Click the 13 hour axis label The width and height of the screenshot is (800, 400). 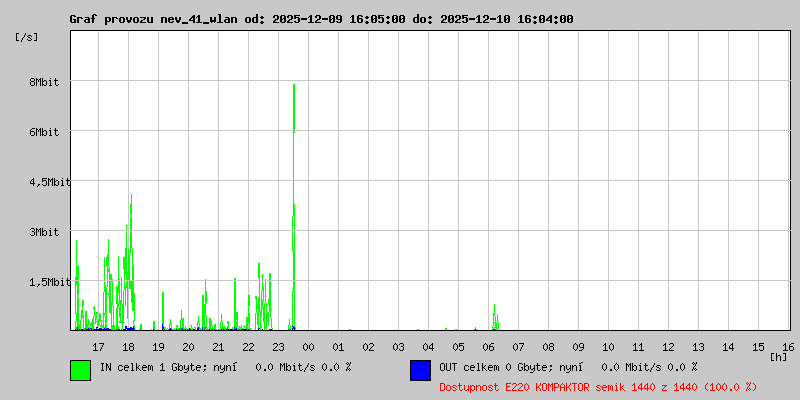pos(698,347)
